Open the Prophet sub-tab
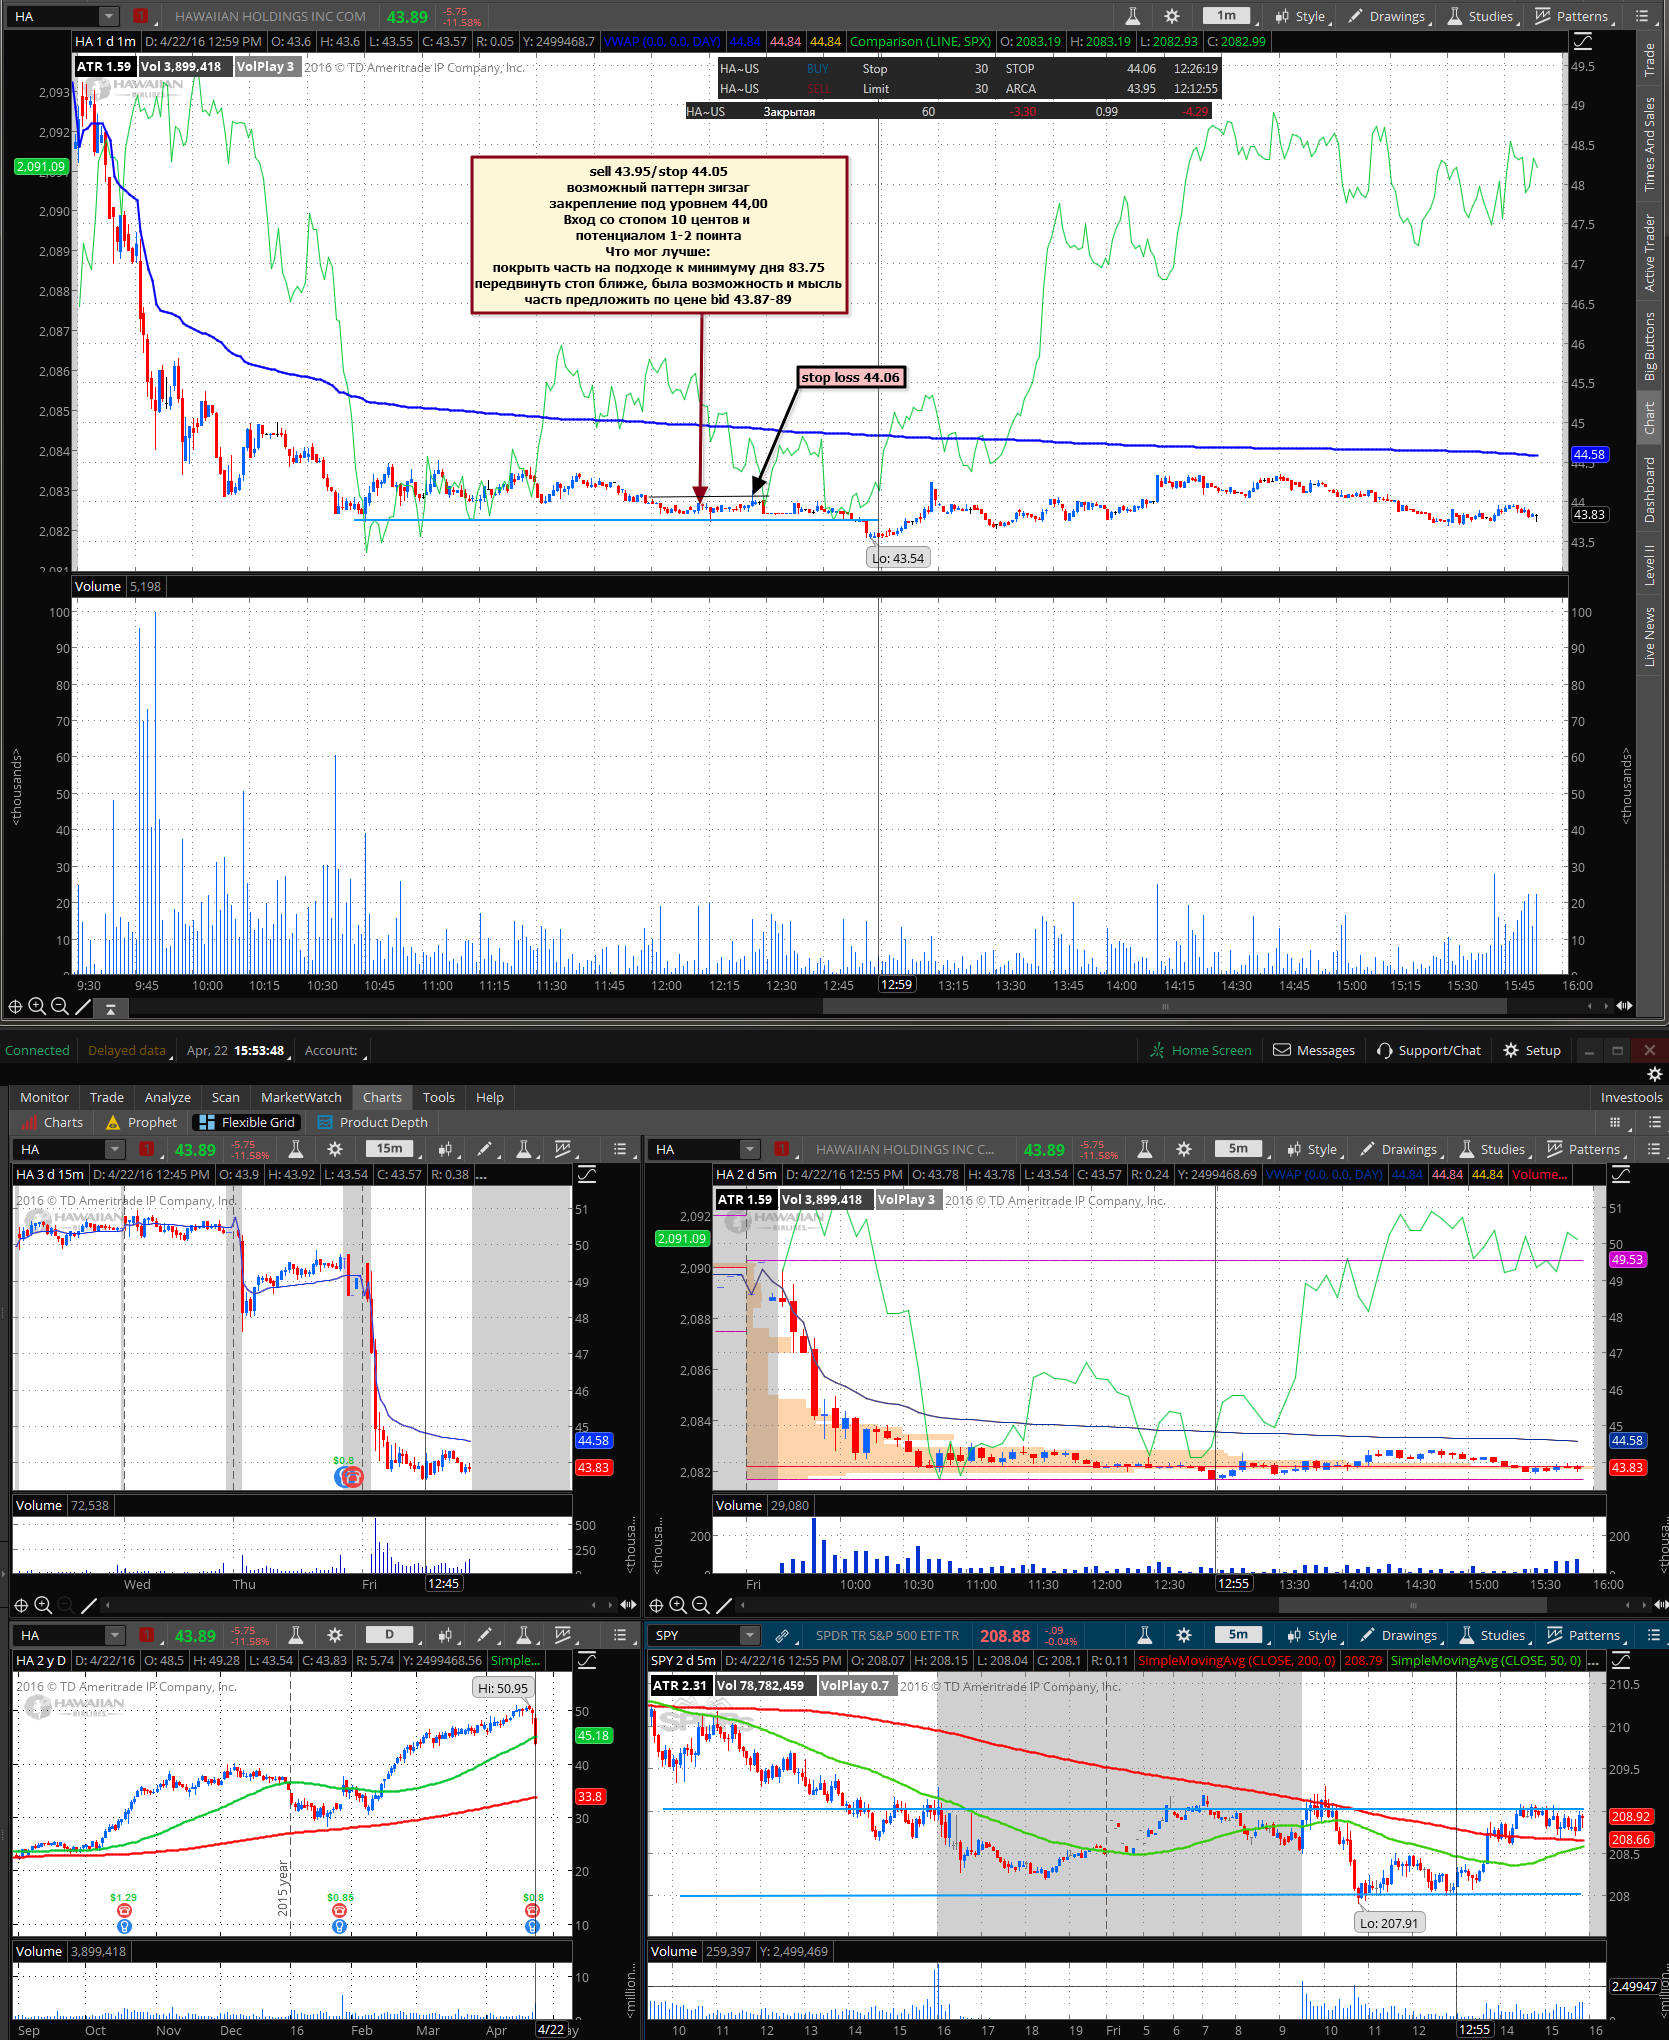 point(141,1122)
